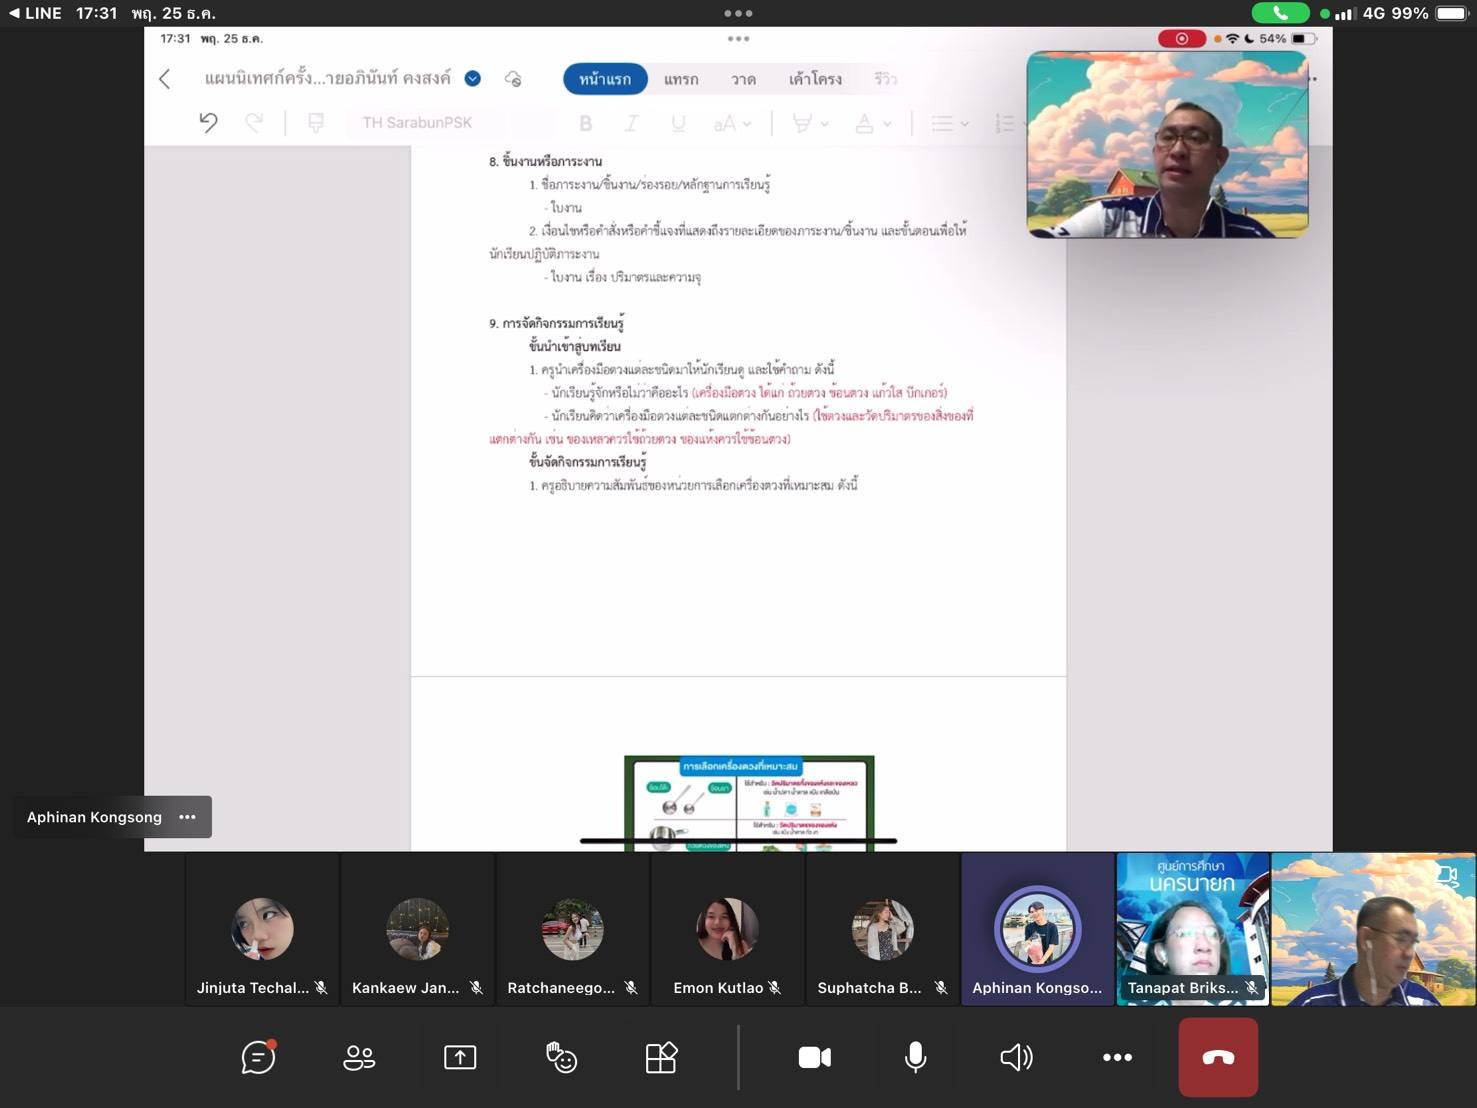Toggle the speaker audio output
Viewport: 1477px width, 1108px height.
1016,1057
